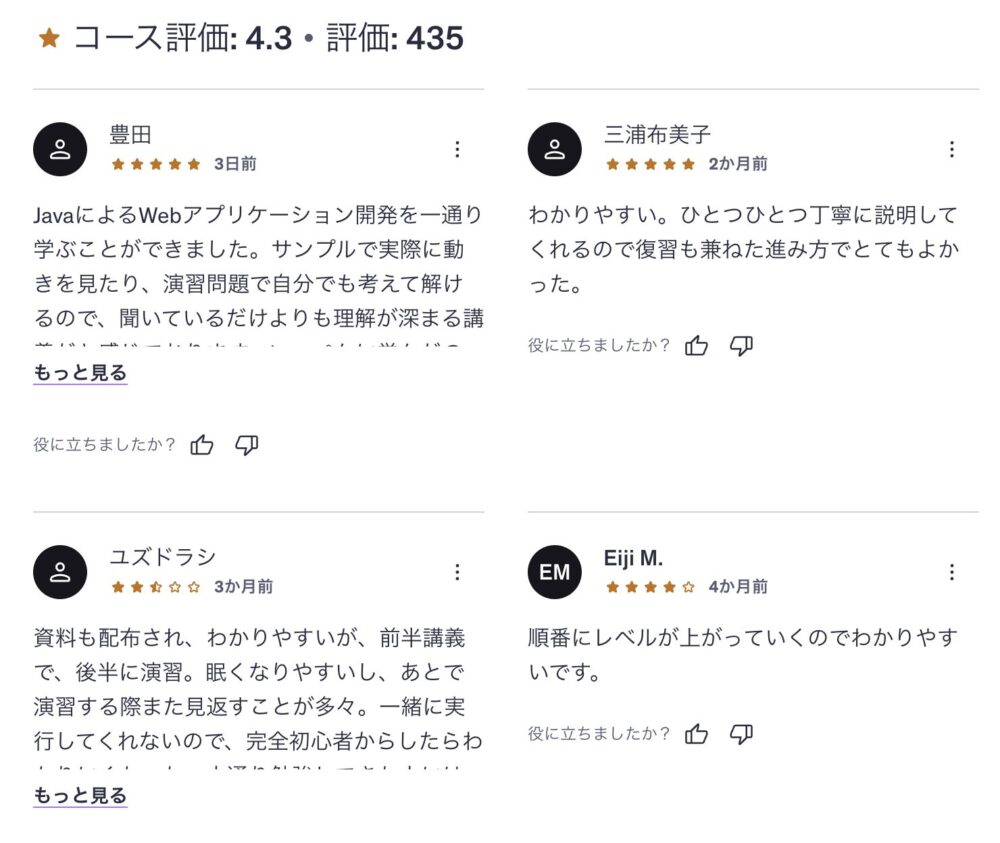Click the EM avatar for Eiji M.
Image resolution: width=1000 pixels, height=843 pixels.
pos(554,572)
